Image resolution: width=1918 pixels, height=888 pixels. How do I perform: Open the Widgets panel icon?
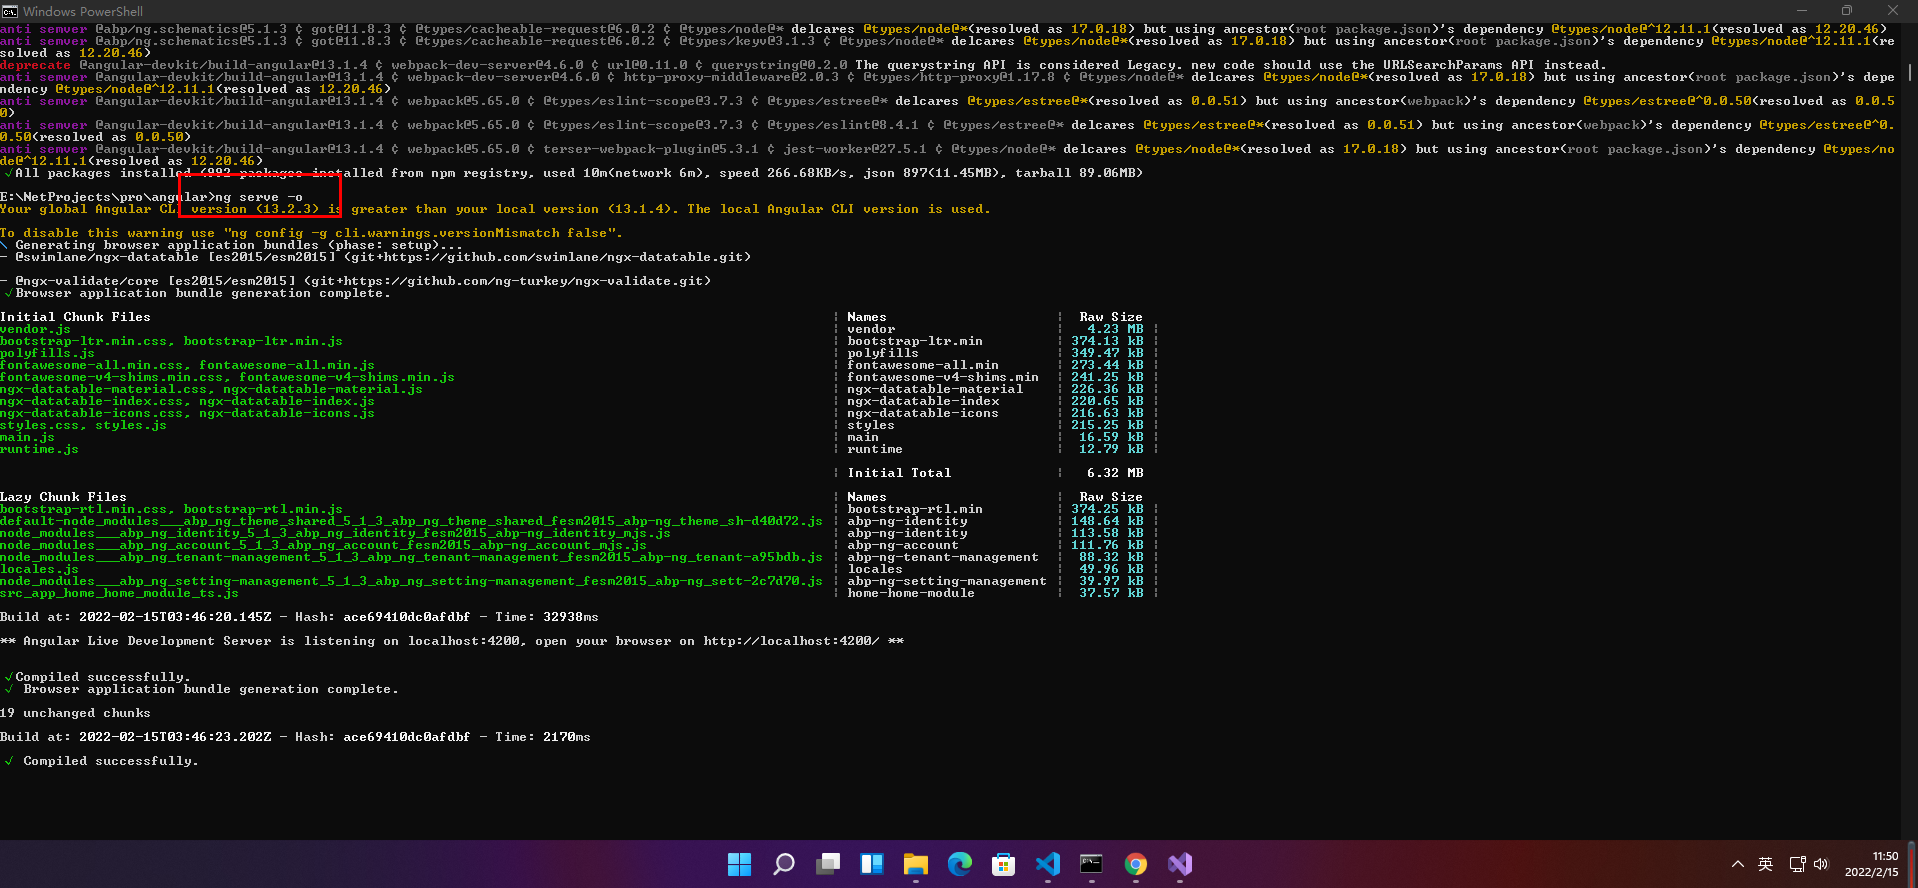click(872, 864)
